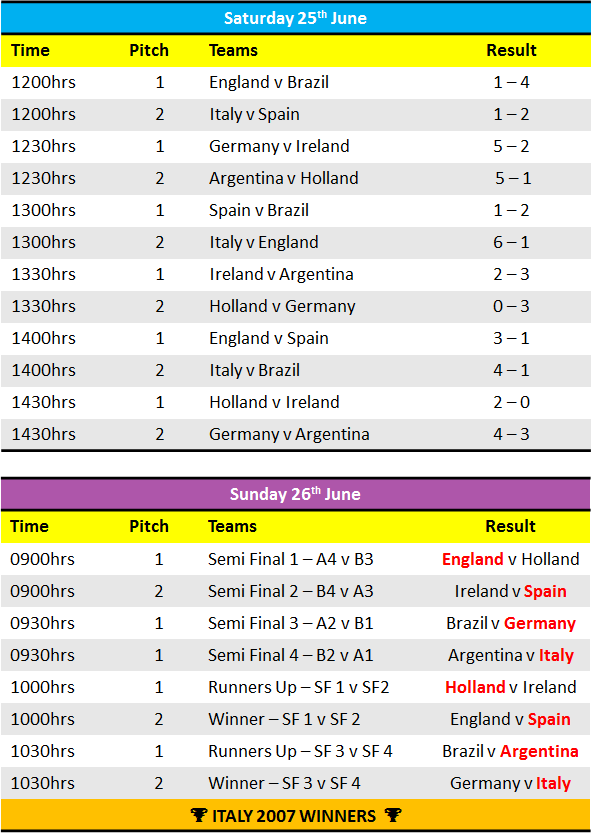The width and height of the screenshot is (591, 838).
Task: Click the right trophy icon after WINNERS
Action: coord(393,815)
